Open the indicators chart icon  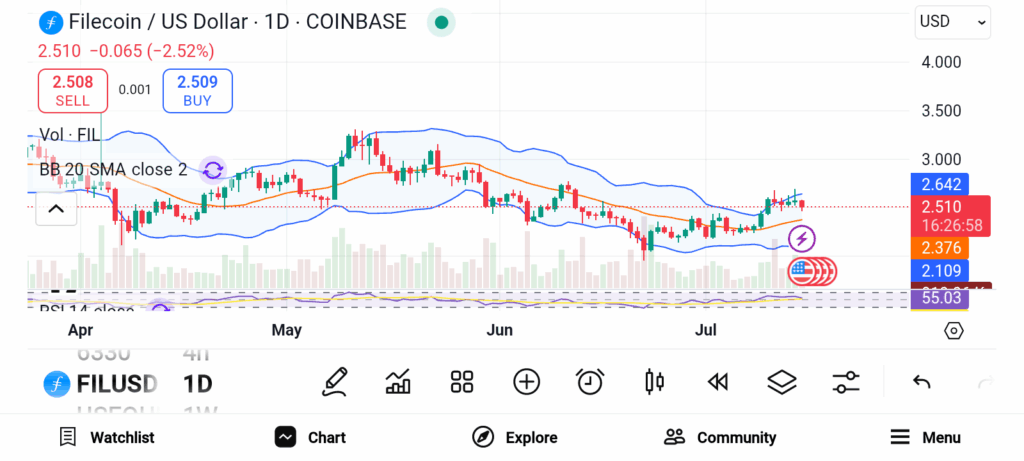point(398,381)
